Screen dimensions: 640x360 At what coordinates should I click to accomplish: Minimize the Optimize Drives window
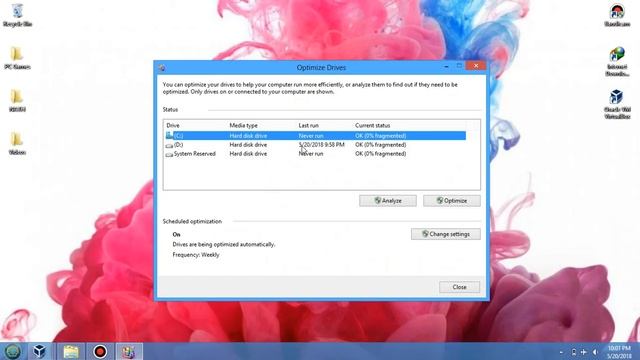pos(447,66)
